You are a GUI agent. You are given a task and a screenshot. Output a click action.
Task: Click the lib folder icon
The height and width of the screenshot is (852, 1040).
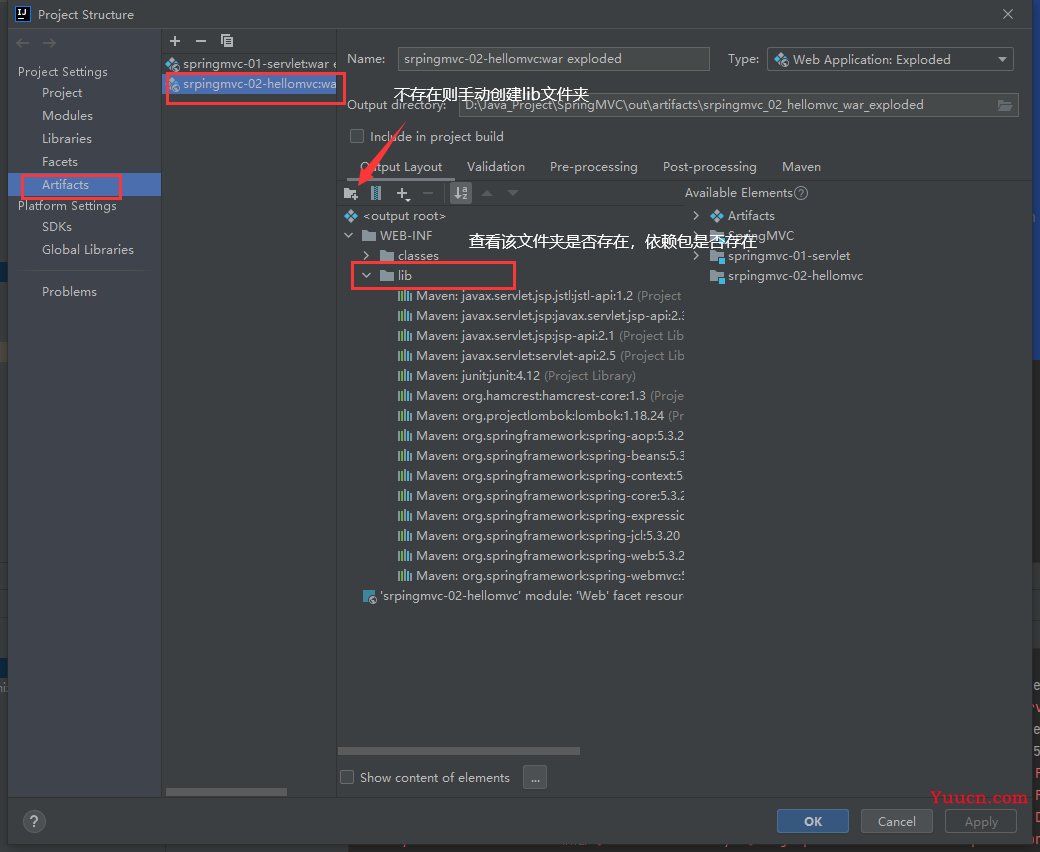point(387,276)
